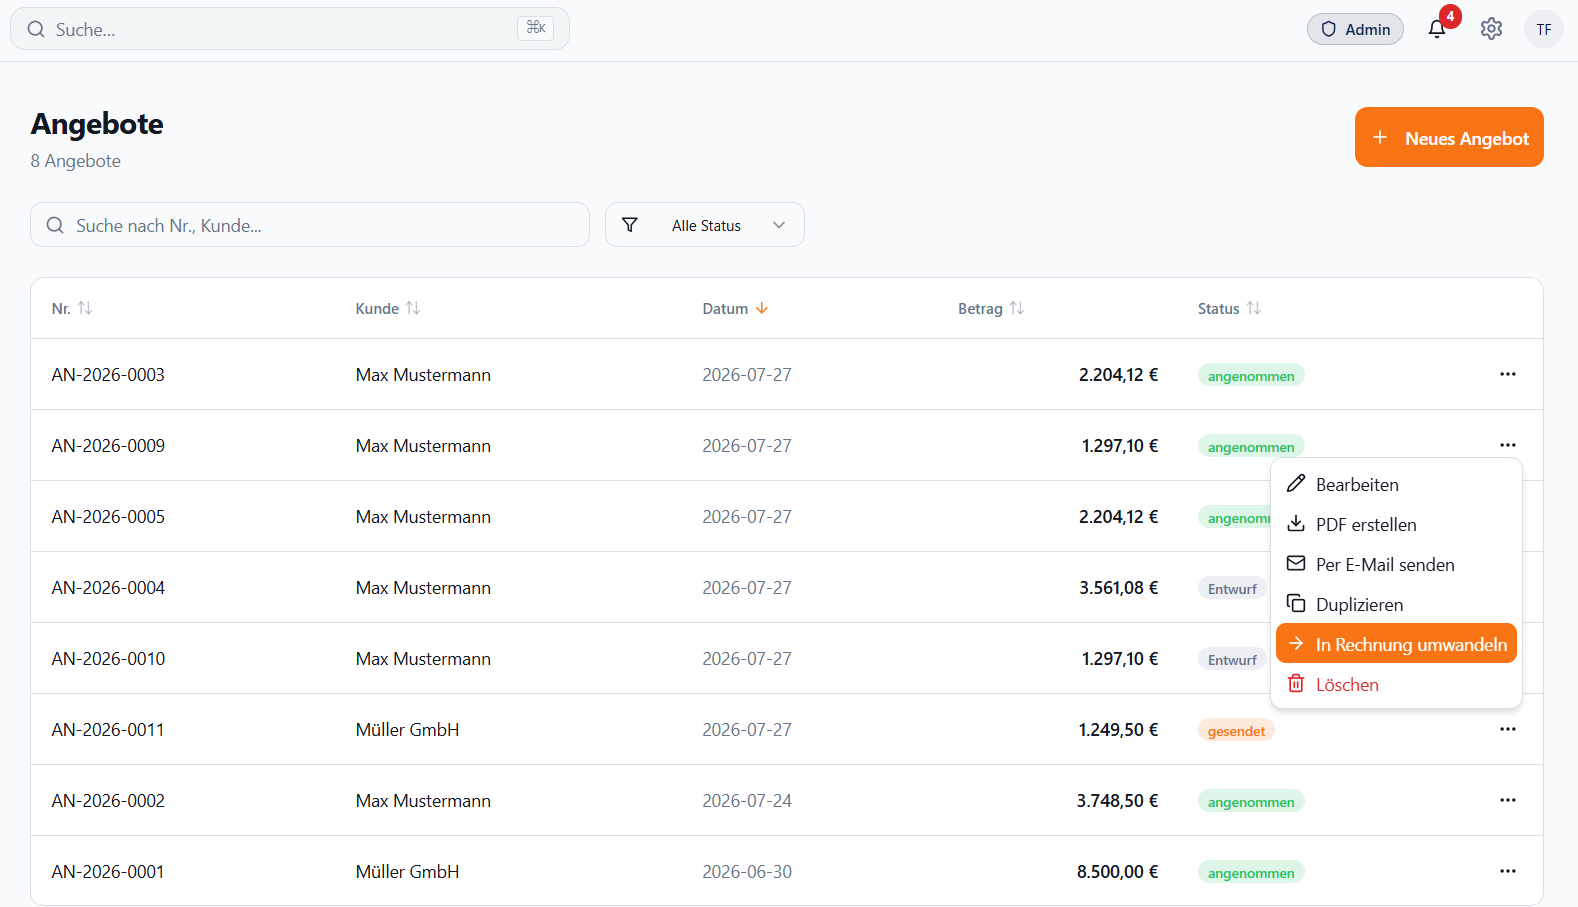Screen dimensions: 1578x907
Task: Click the 8 Angebote count label
Action: click(x=75, y=161)
